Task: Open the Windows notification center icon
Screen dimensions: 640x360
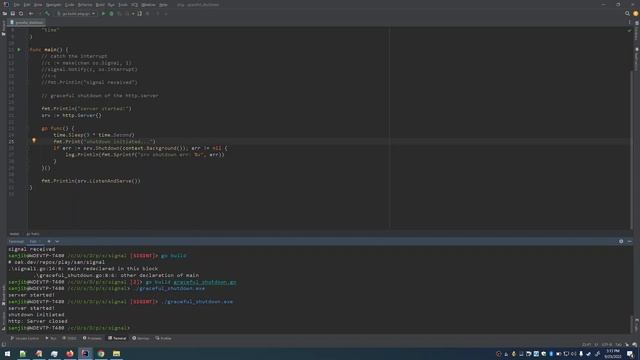Action: 631,353
